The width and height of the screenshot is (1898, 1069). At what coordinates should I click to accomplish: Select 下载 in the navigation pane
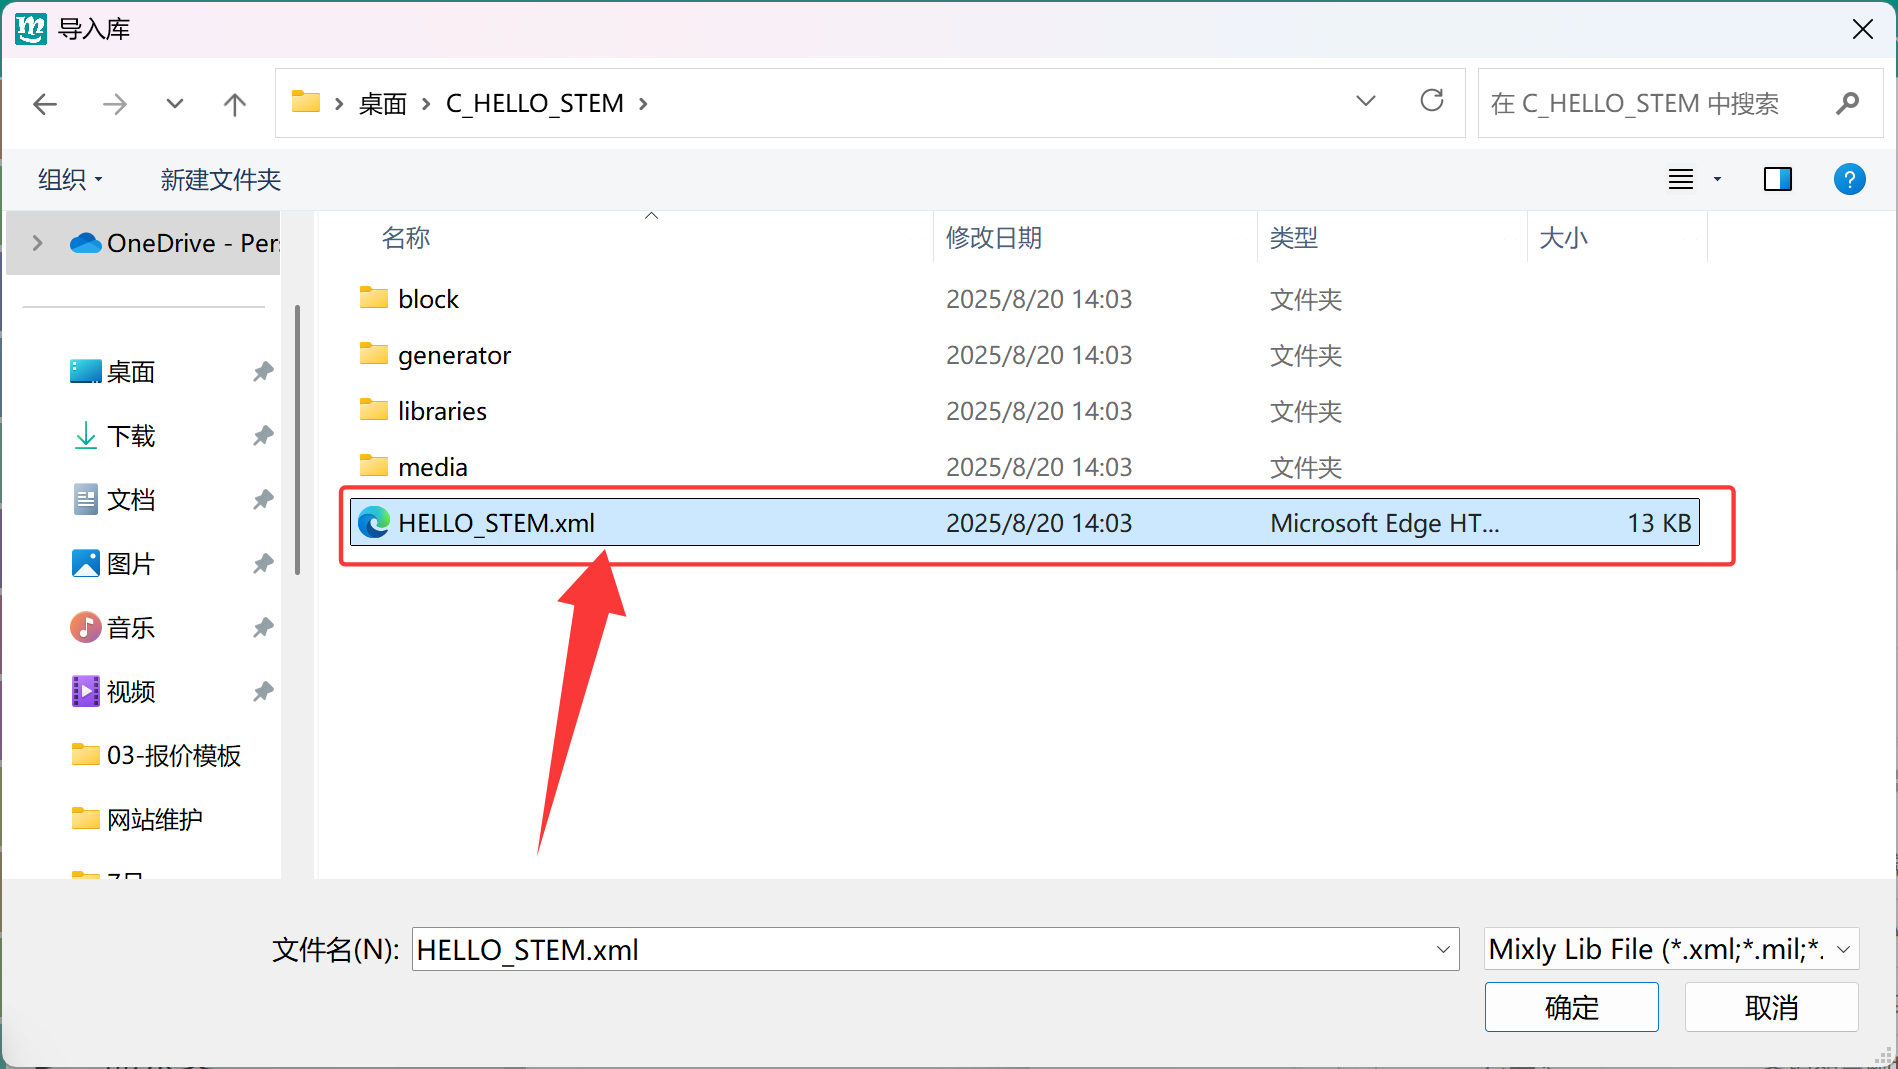point(131,436)
